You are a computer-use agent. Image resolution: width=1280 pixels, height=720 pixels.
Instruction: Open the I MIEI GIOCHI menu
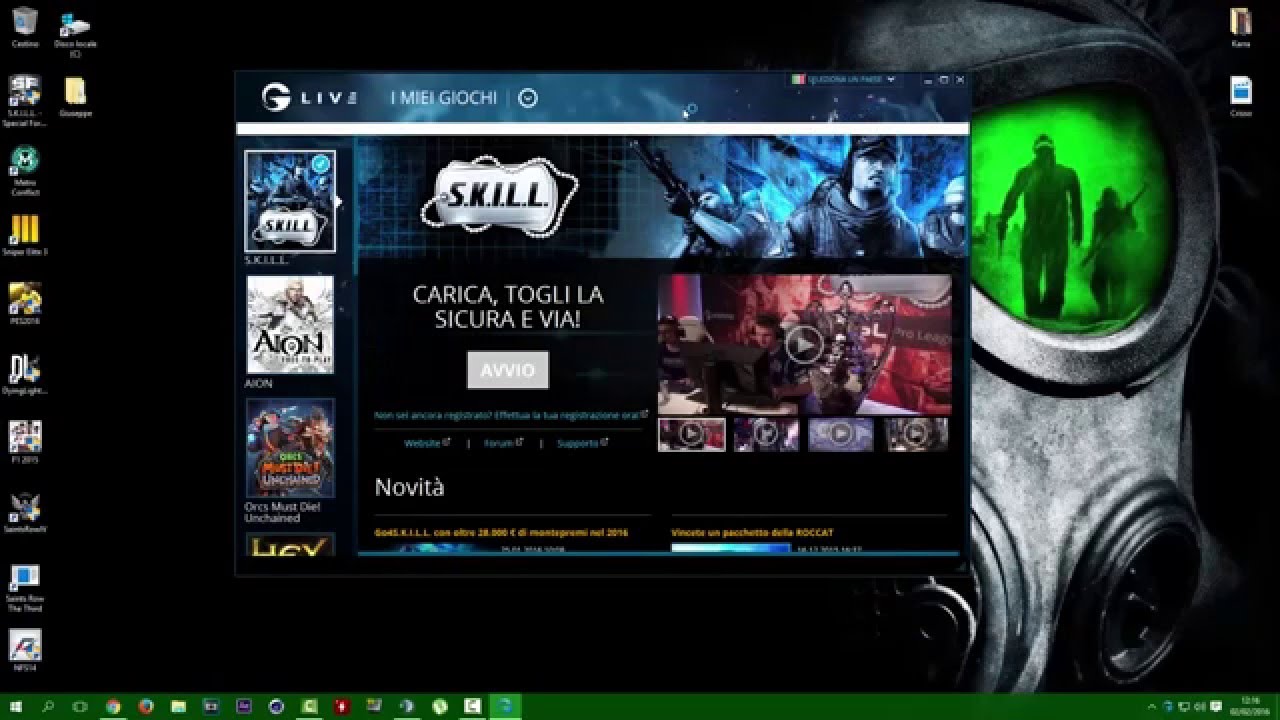443,98
